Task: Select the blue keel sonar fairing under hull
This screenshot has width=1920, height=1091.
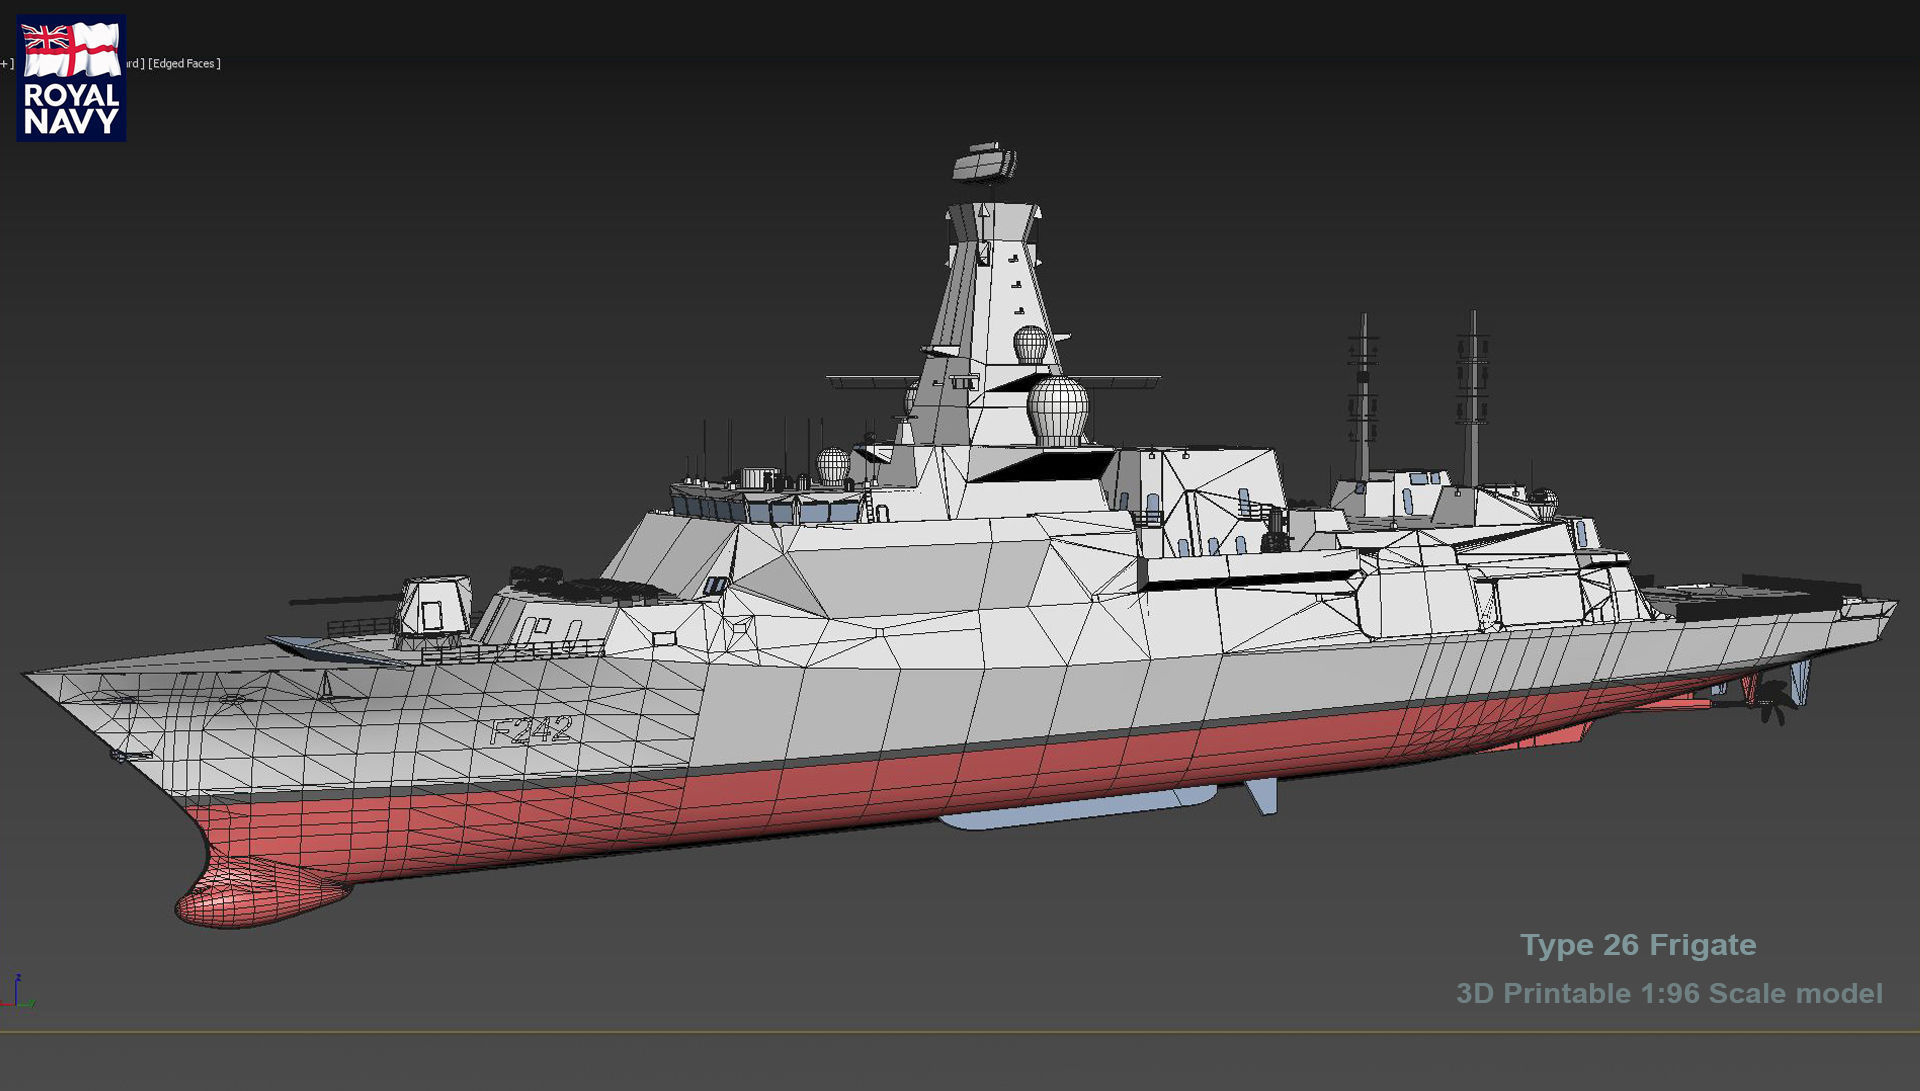Action: pos(1078,807)
